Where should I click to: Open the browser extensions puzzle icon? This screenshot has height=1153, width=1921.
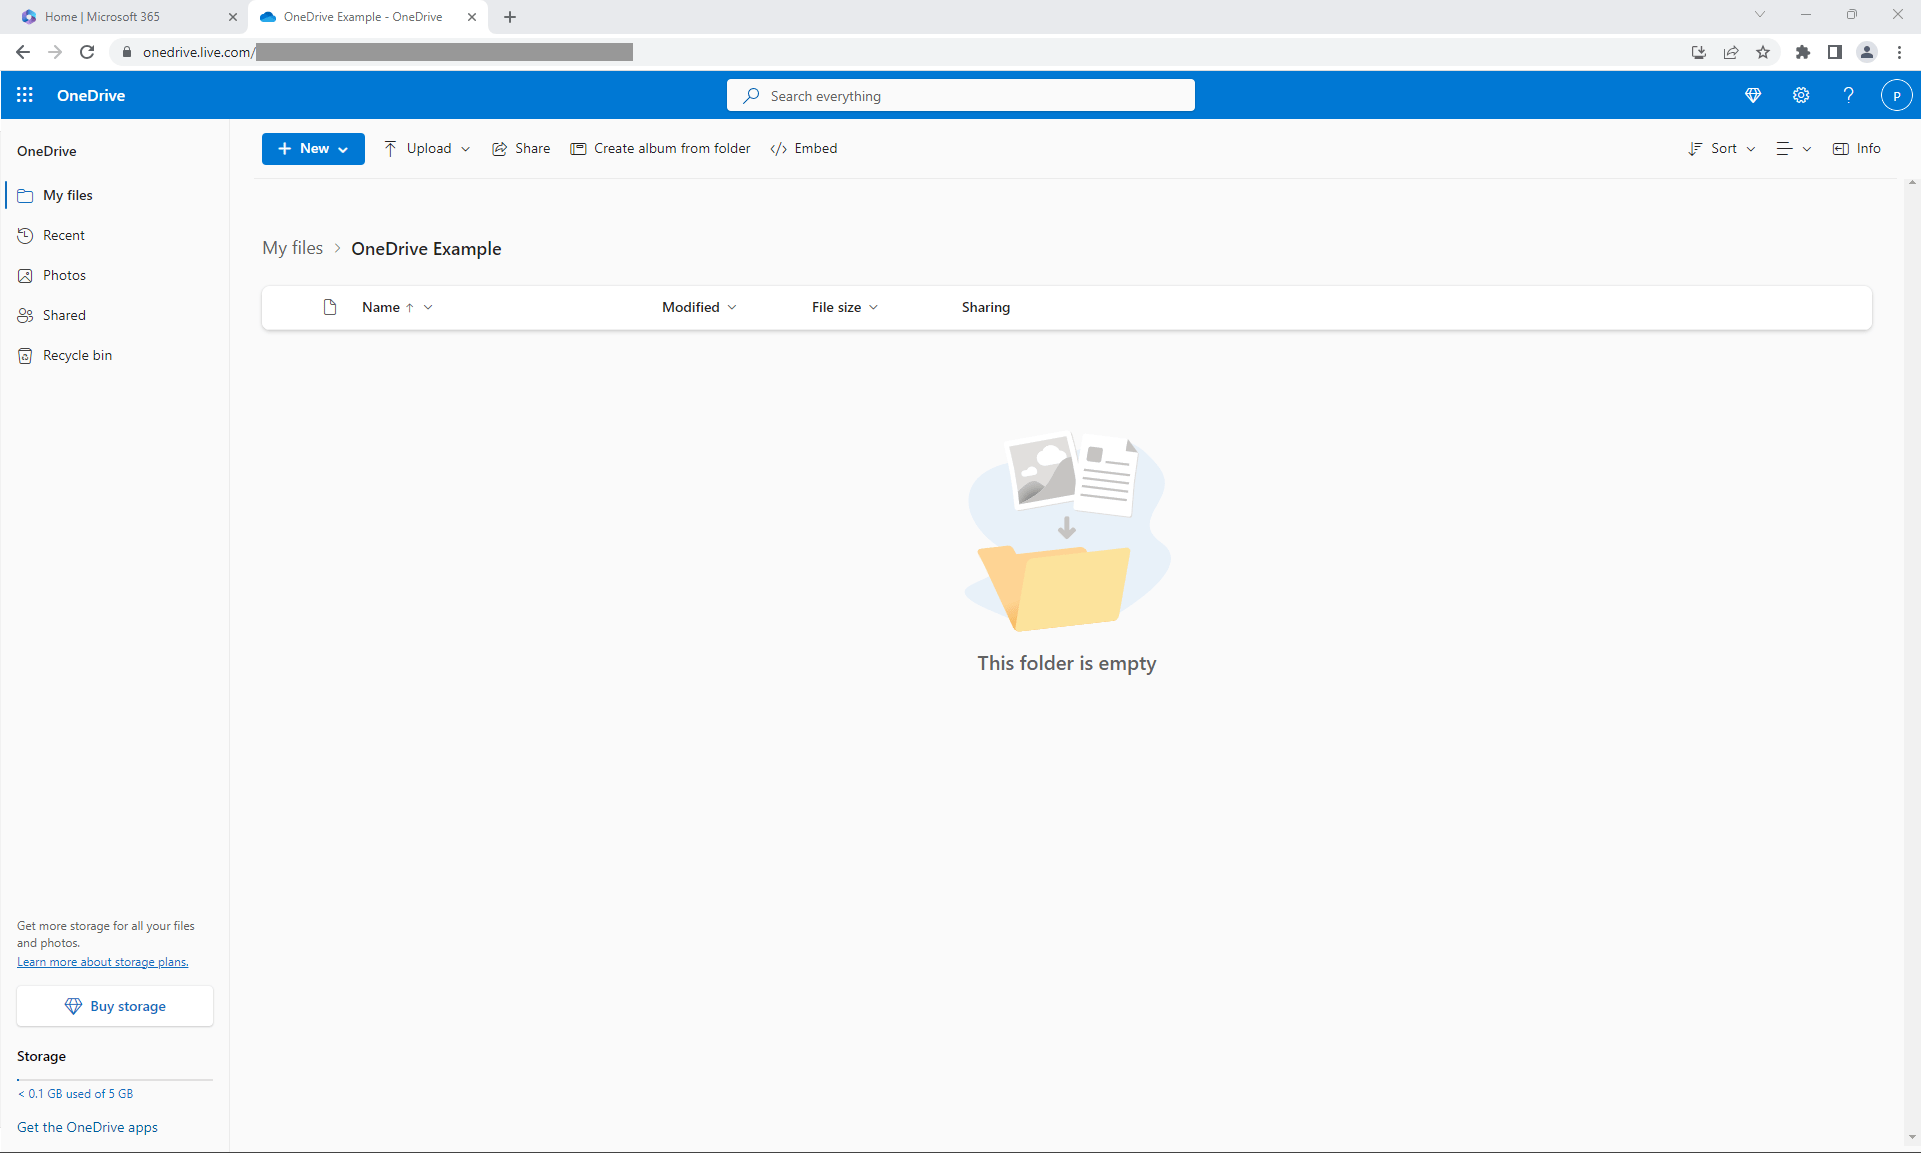point(1803,52)
